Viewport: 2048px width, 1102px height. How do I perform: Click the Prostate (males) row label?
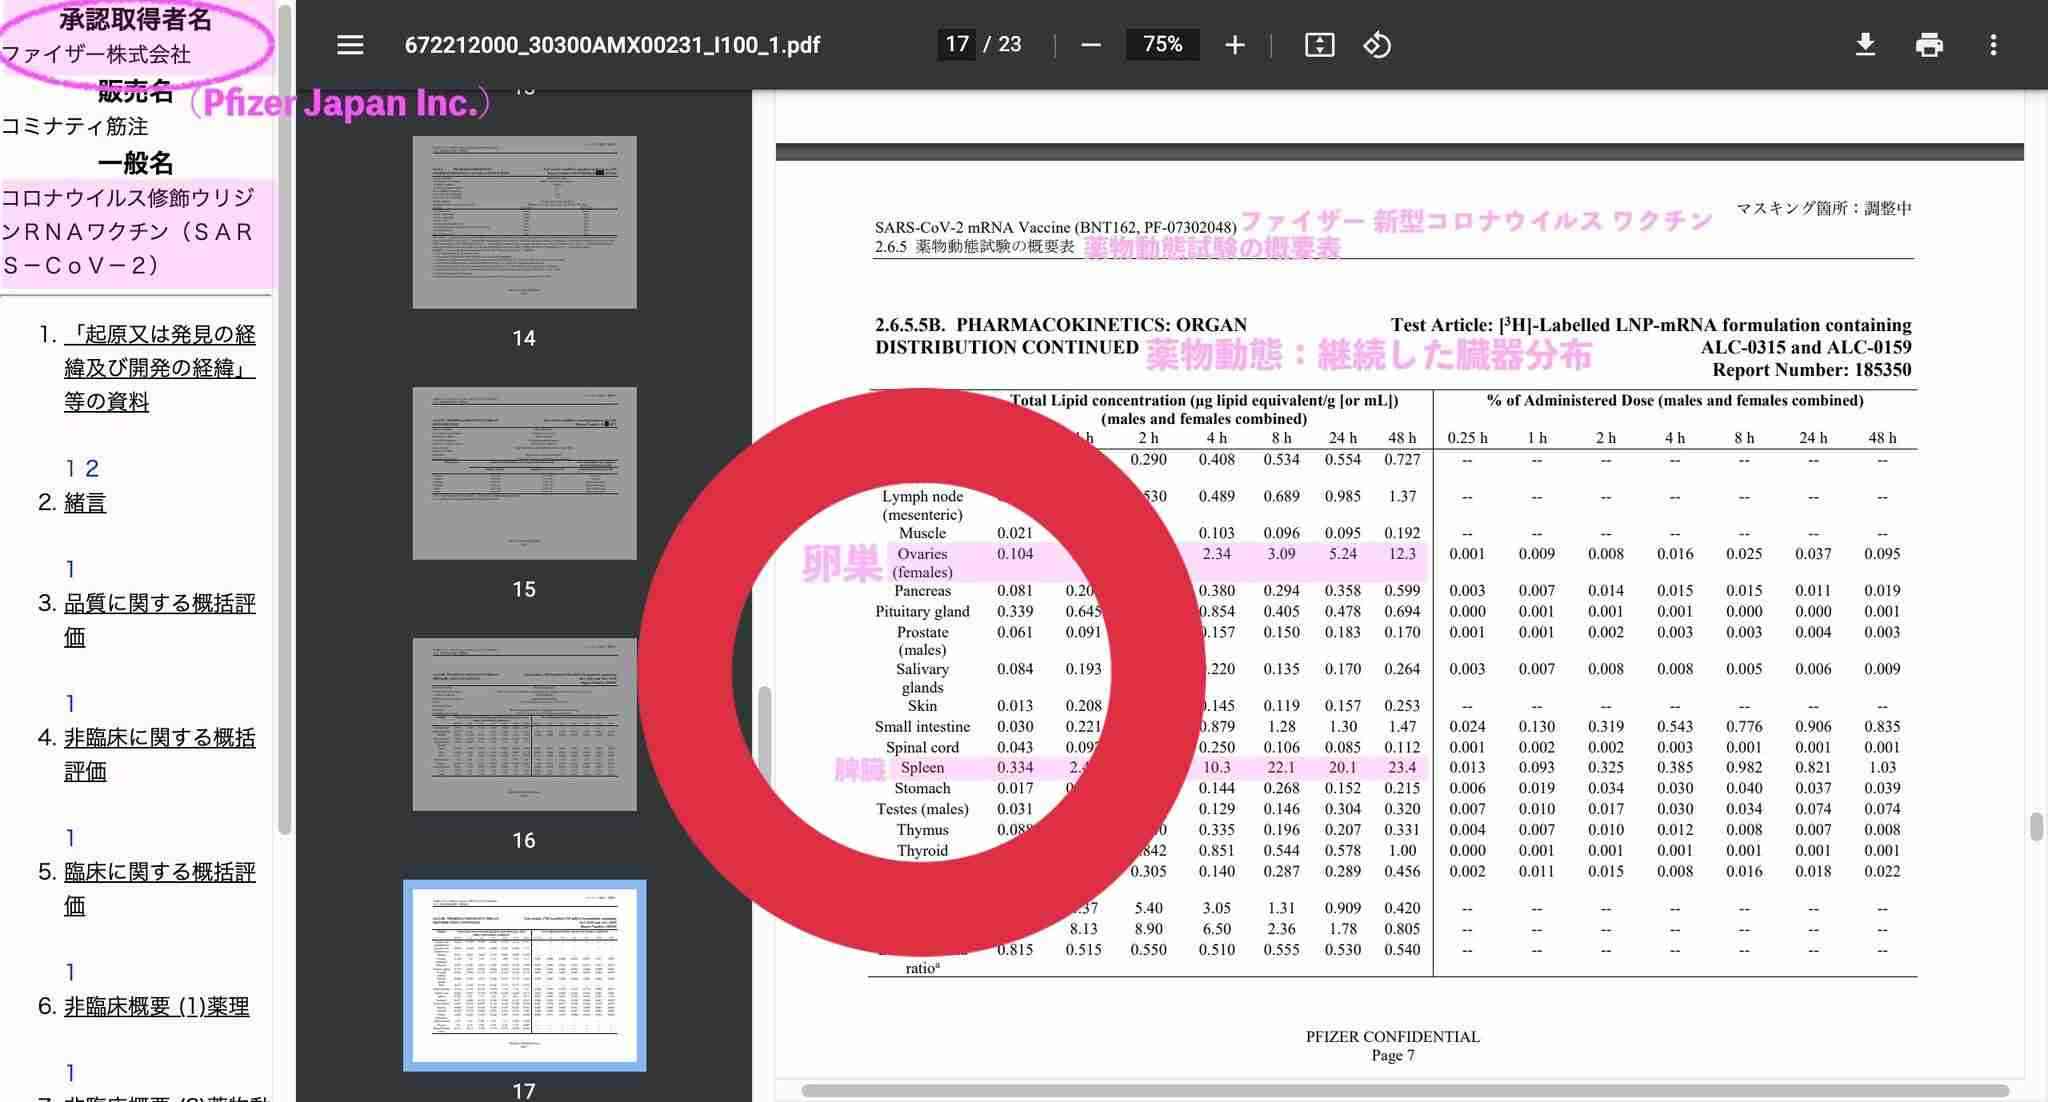[922, 641]
